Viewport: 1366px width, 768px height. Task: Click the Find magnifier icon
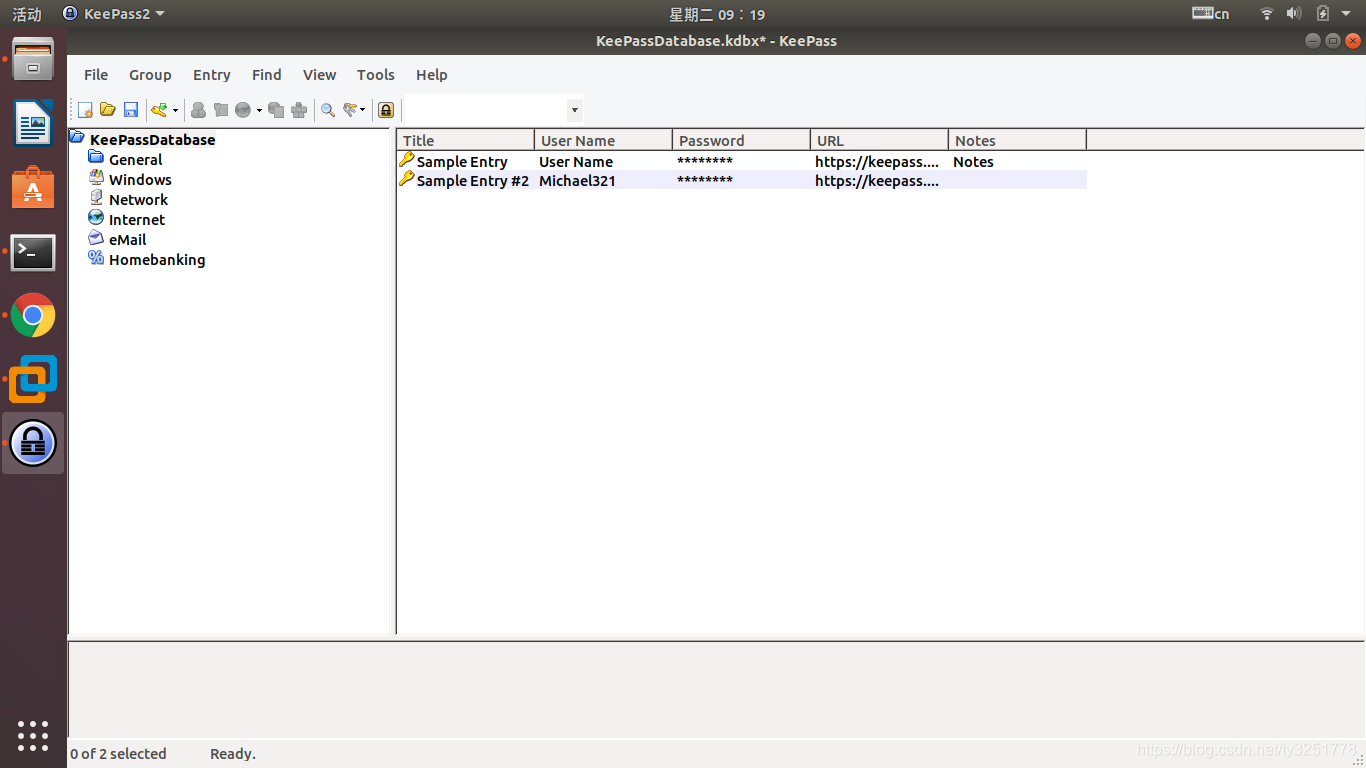328,110
